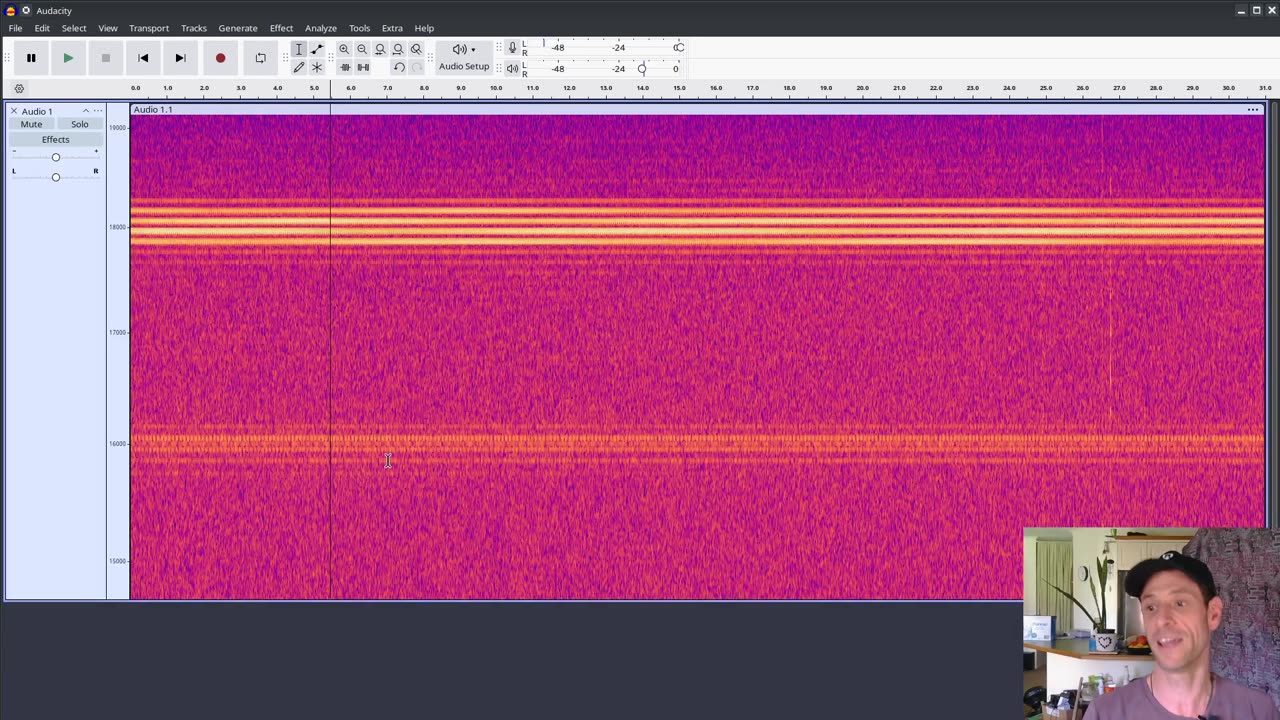The image size is (1280, 720).
Task: Click the 16000 label on frequency scale
Action: tap(118, 443)
